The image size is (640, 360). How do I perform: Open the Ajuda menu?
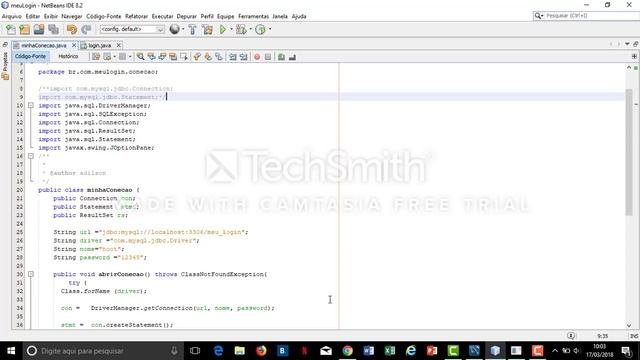[x=299, y=16]
